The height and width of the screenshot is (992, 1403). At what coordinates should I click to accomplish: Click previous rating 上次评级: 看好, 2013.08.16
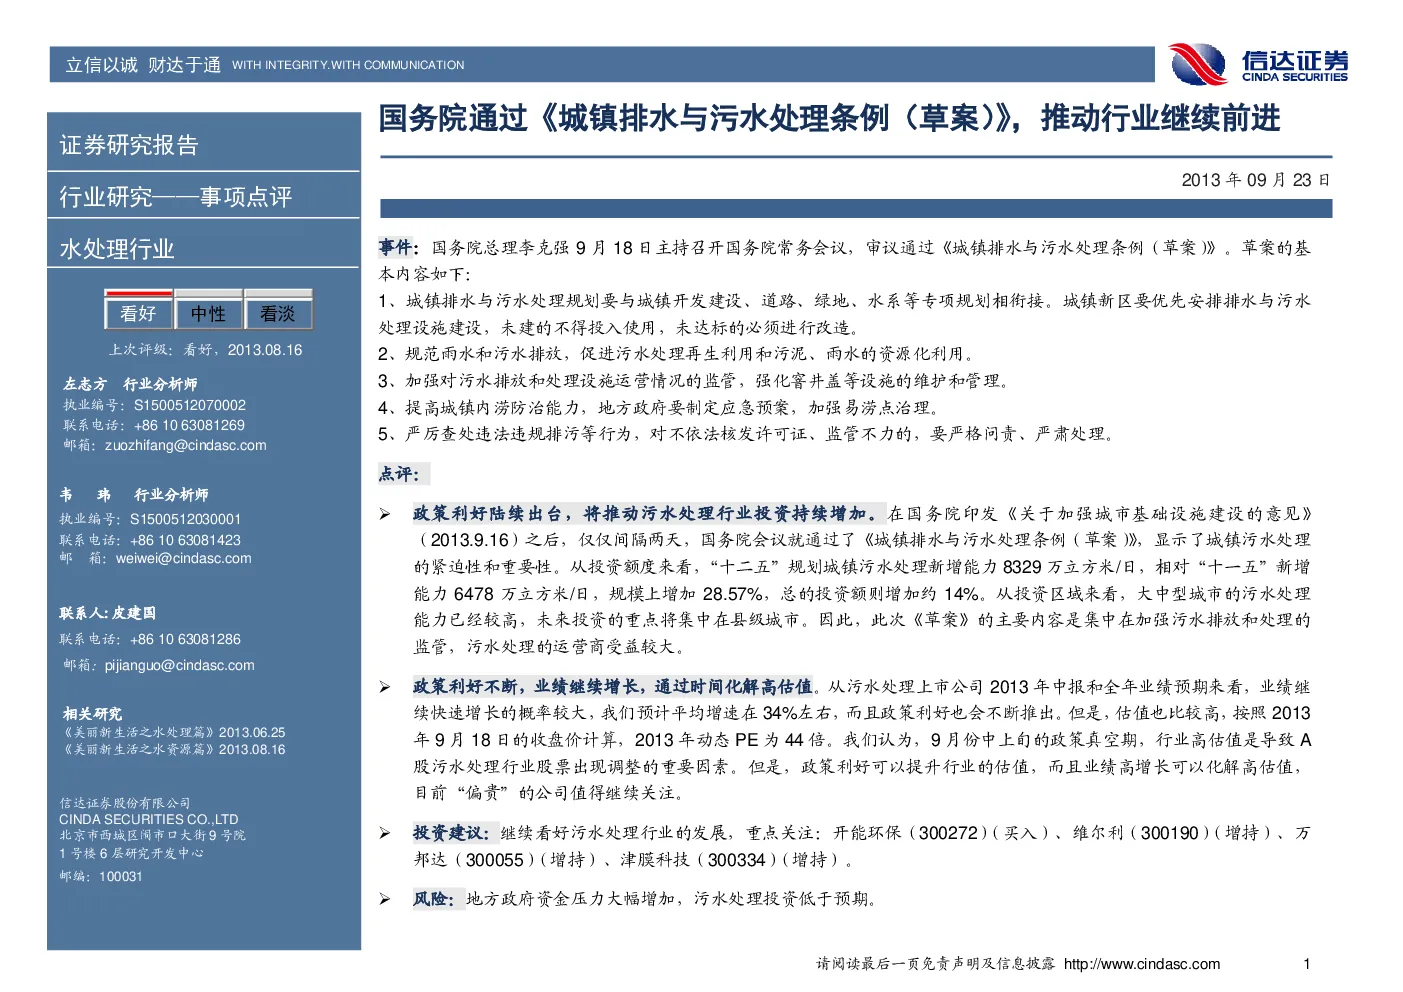point(205,350)
